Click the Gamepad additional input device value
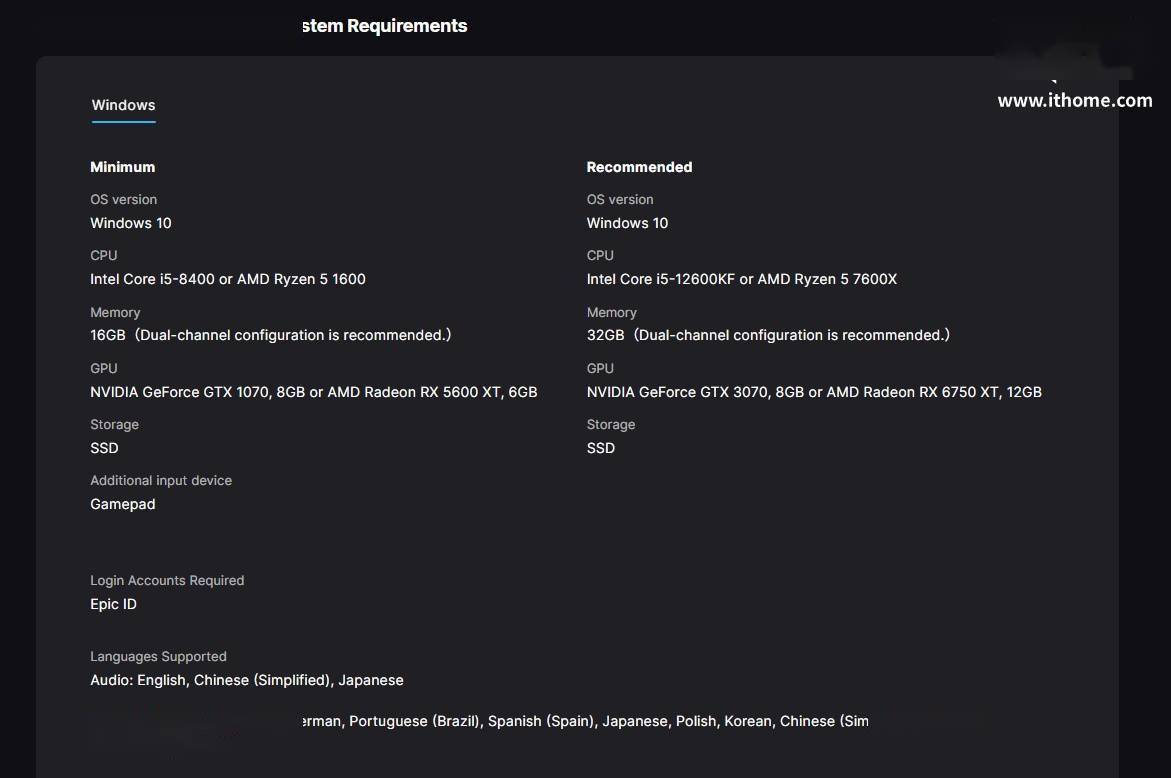The image size is (1171, 778). coord(122,505)
